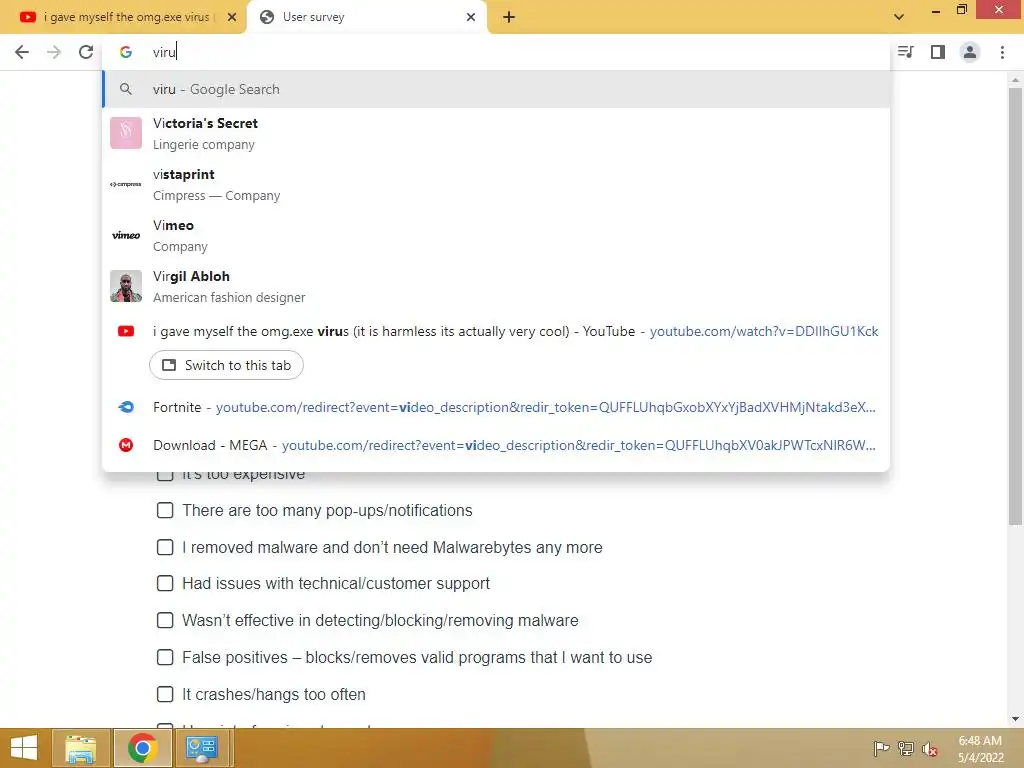Click the forward navigation arrow
Screen dimensions: 1024x768
click(54, 52)
